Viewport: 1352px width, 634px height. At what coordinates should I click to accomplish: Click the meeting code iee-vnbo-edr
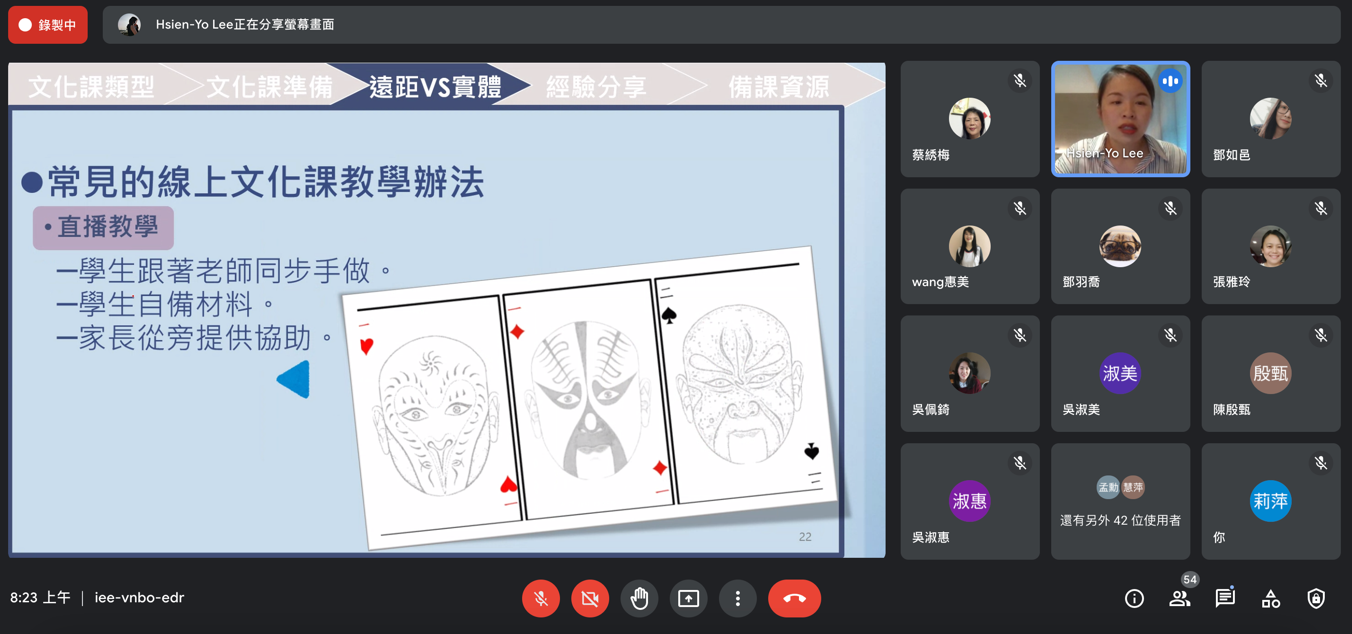[140, 597]
